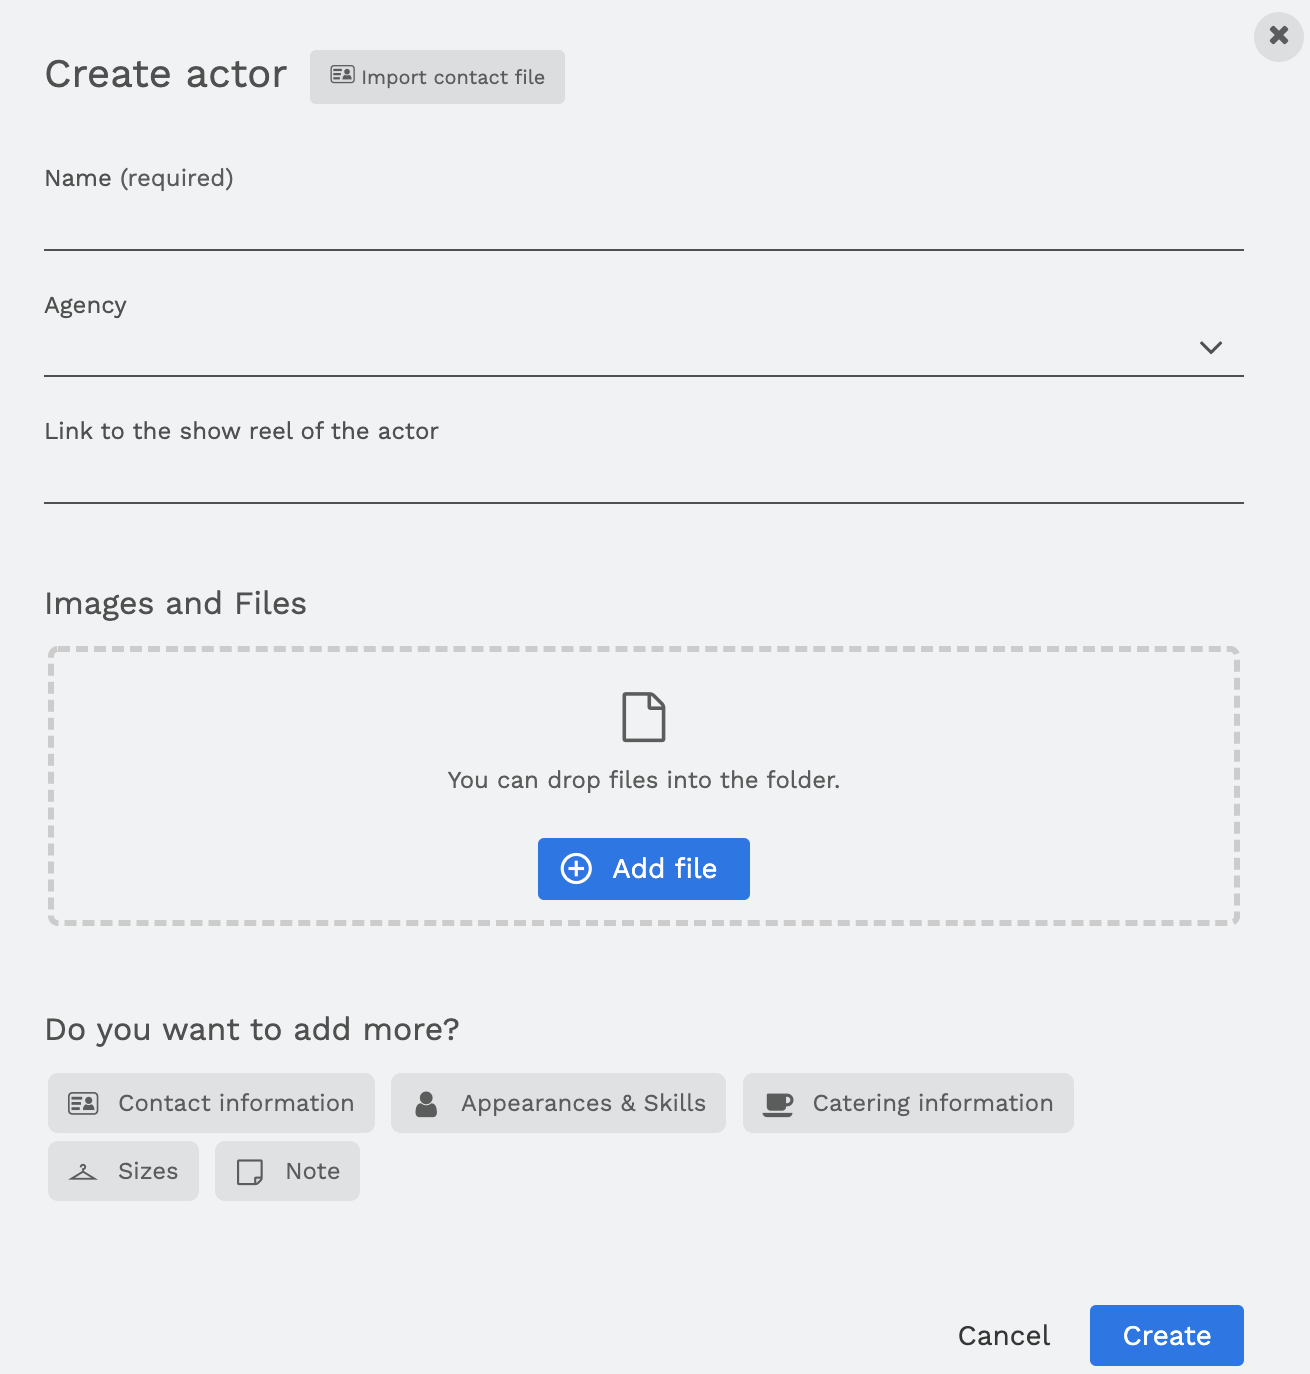This screenshot has height=1374, width=1310.
Task: Open the Agency dropdown
Action: tap(644, 349)
